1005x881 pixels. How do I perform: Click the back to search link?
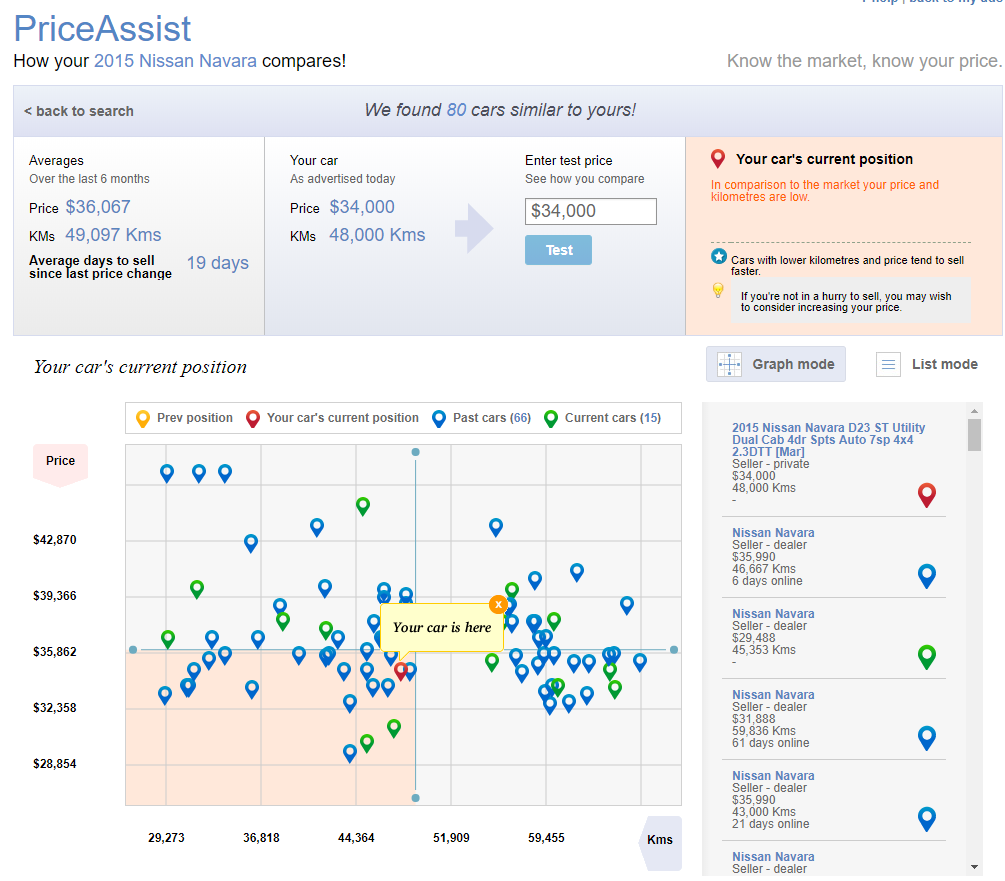tap(79, 111)
